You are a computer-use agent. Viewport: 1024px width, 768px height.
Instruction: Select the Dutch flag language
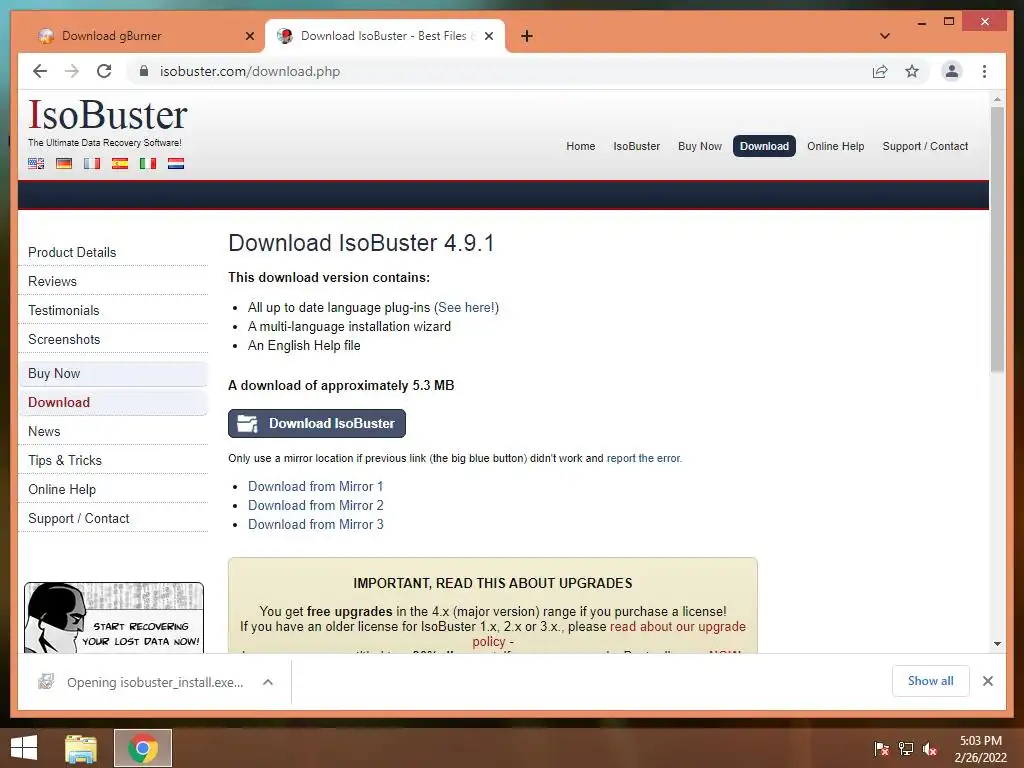176,163
